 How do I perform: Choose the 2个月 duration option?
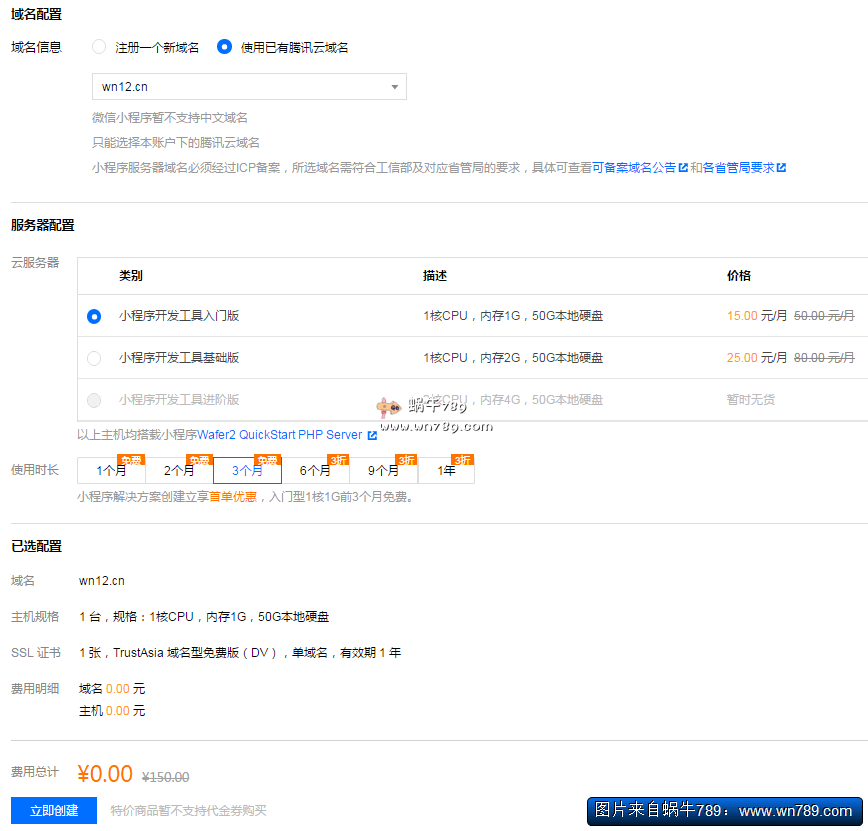[179, 470]
